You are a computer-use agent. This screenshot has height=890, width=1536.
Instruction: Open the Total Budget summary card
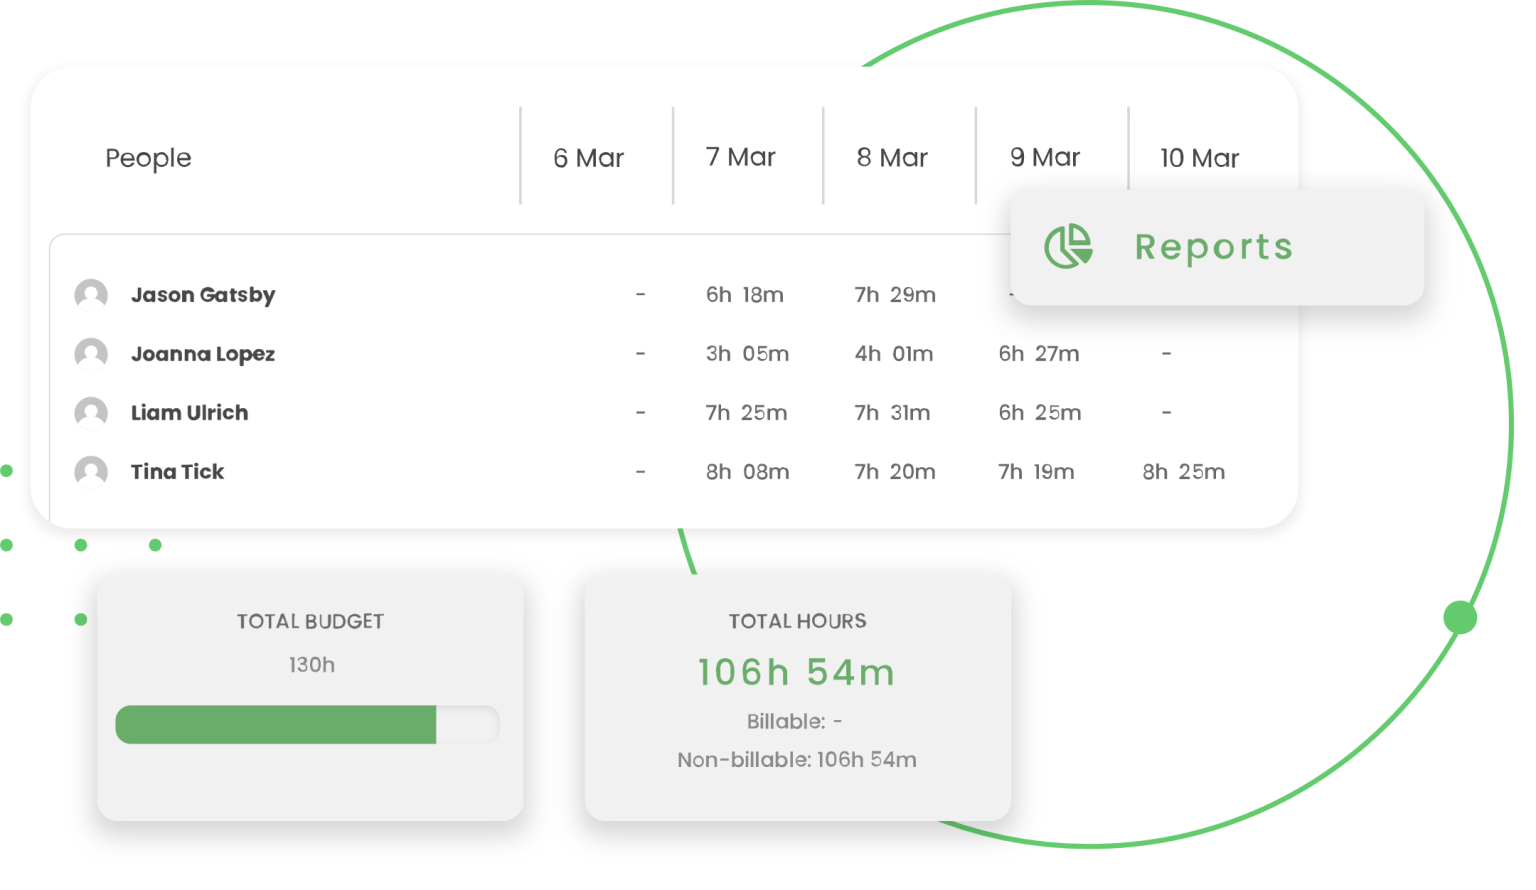[310, 697]
